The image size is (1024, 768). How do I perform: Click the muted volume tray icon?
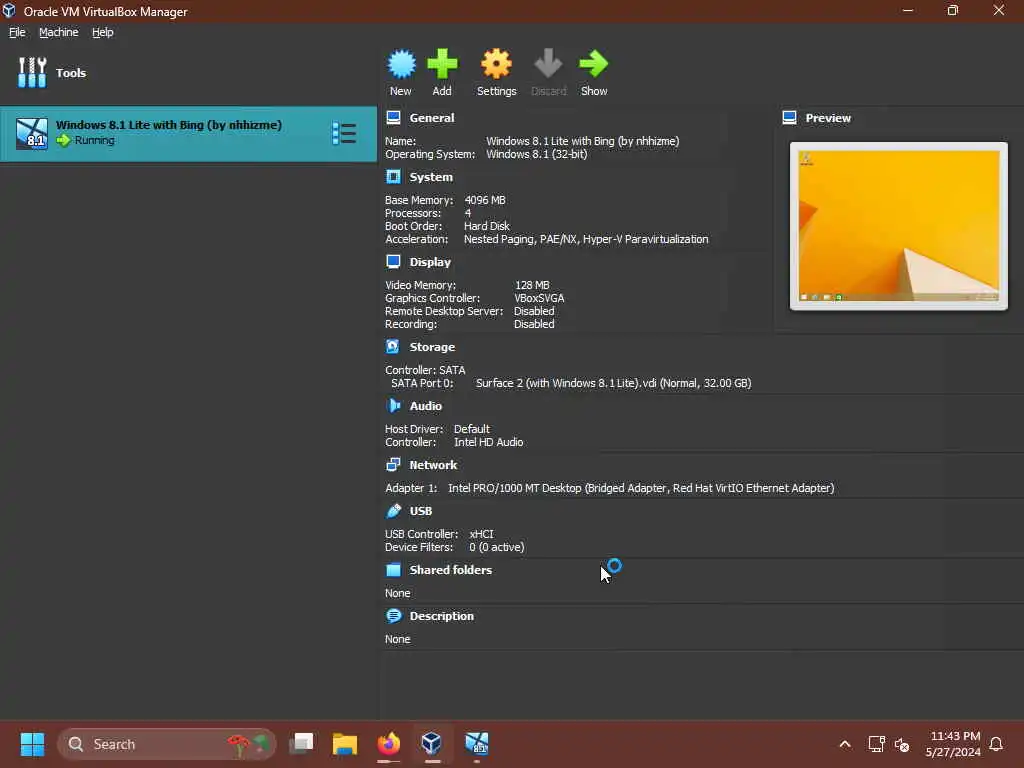pos(902,744)
